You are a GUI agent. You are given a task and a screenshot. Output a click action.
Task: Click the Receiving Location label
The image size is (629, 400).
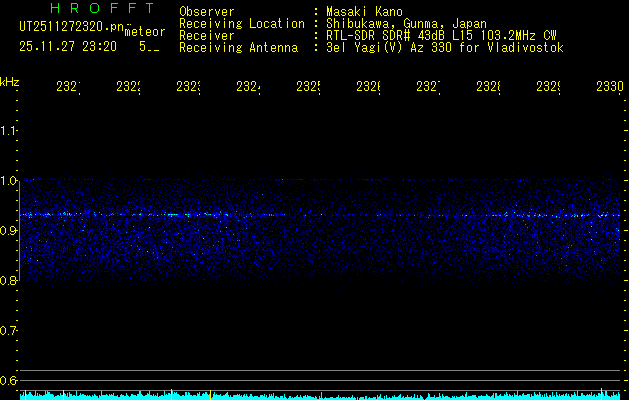(x=242, y=24)
